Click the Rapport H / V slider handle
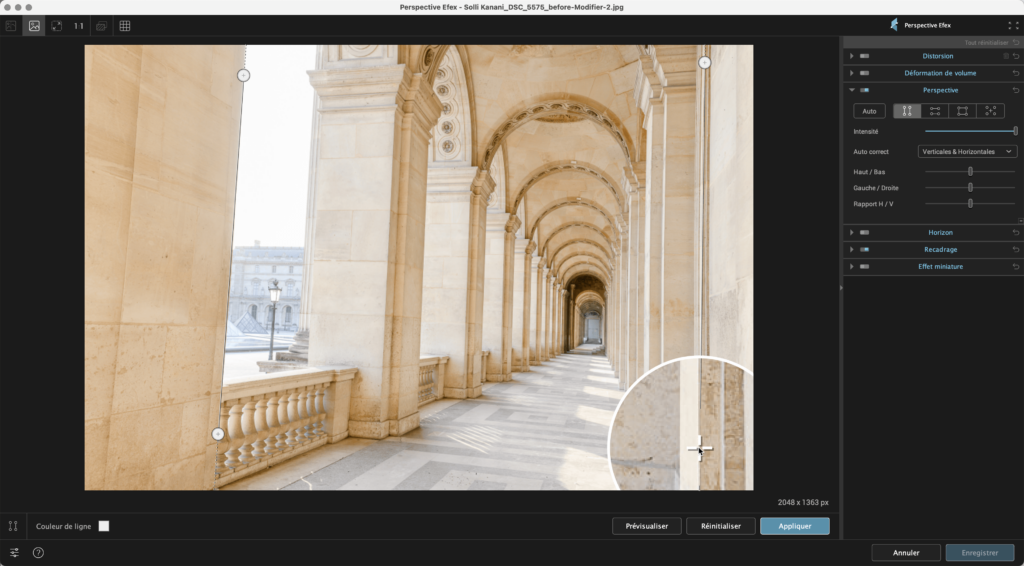Viewport: 1024px width, 566px height. point(970,204)
